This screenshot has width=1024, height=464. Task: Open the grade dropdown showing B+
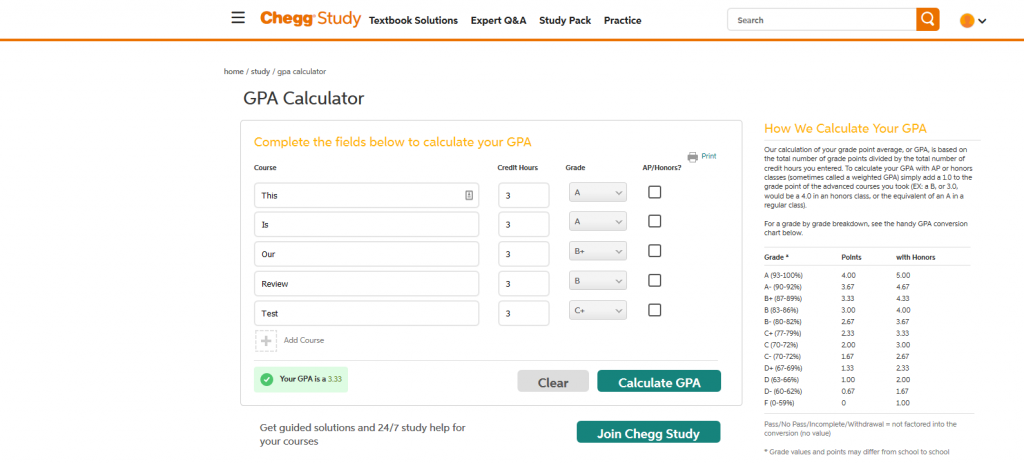598,253
